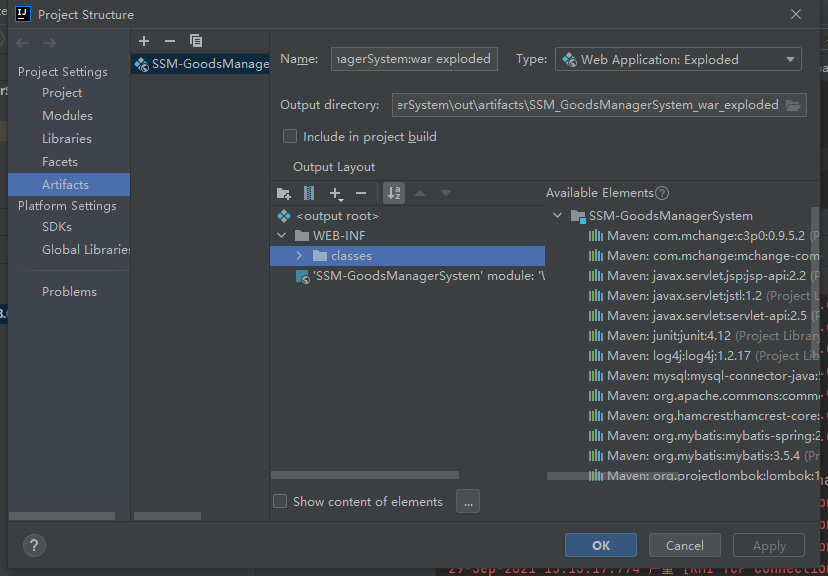Open the Project settings page
This screenshot has width=828, height=576.
pyautogui.click(x=62, y=93)
